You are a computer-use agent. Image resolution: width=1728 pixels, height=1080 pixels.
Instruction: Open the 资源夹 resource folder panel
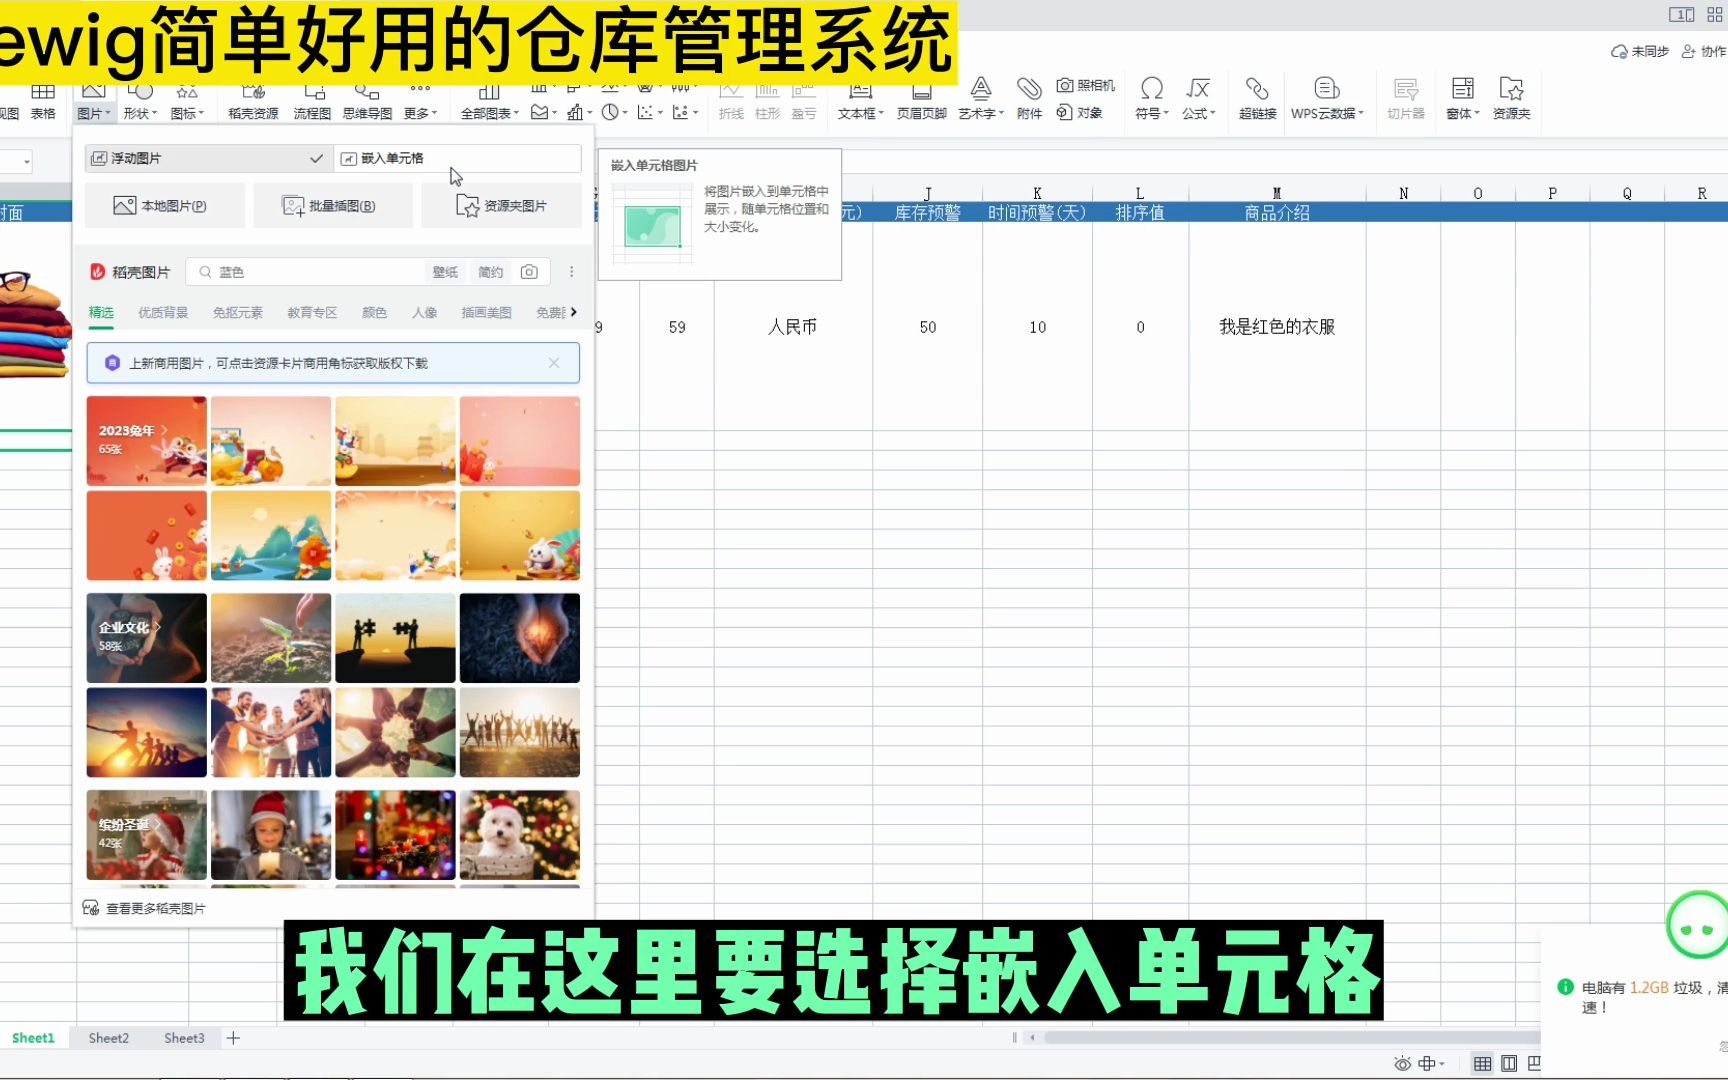coord(1512,97)
